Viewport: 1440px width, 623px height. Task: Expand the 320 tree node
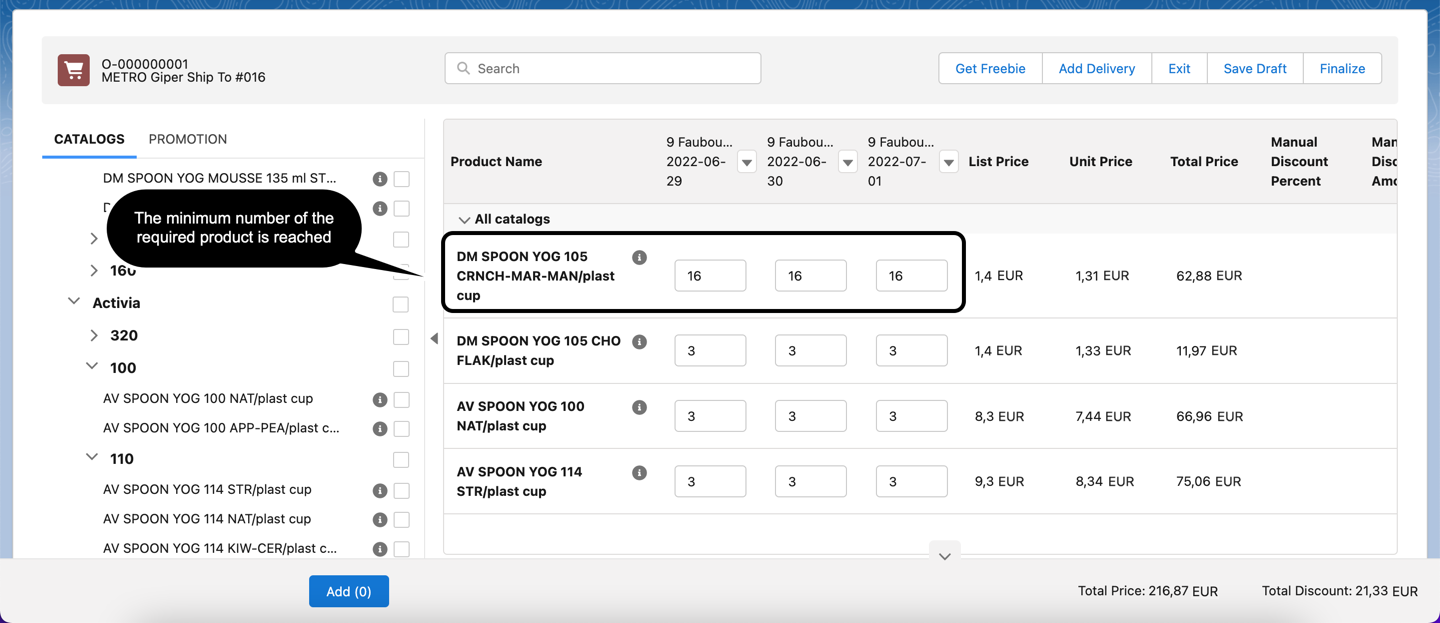tap(94, 336)
